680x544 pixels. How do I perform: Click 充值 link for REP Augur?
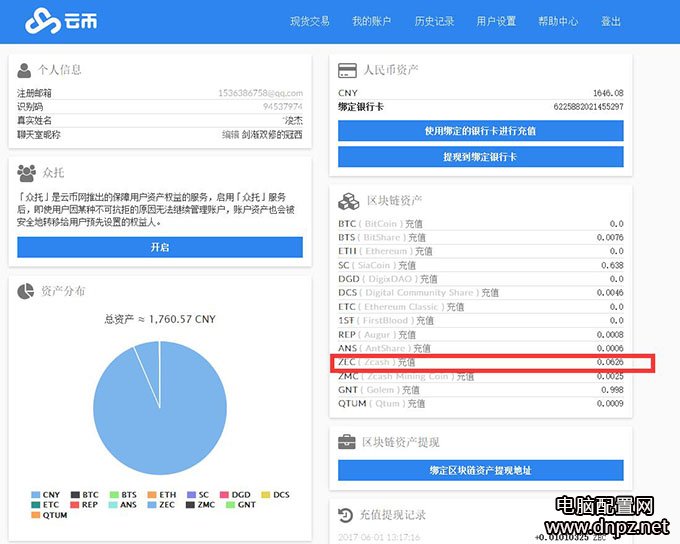coord(407,334)
